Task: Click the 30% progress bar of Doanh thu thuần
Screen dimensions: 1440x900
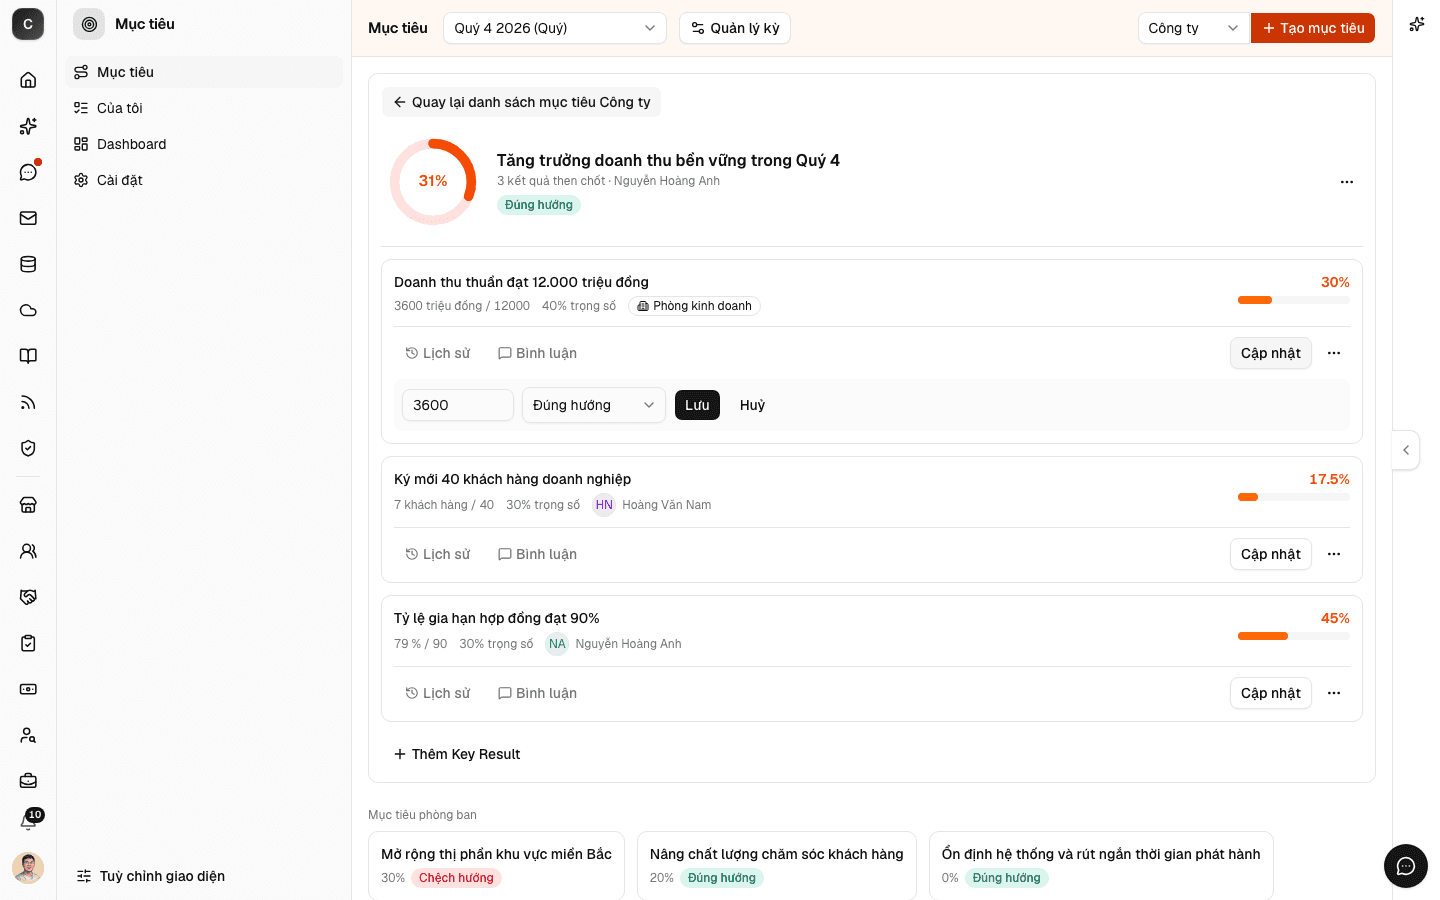Action: pos(1294,300)
